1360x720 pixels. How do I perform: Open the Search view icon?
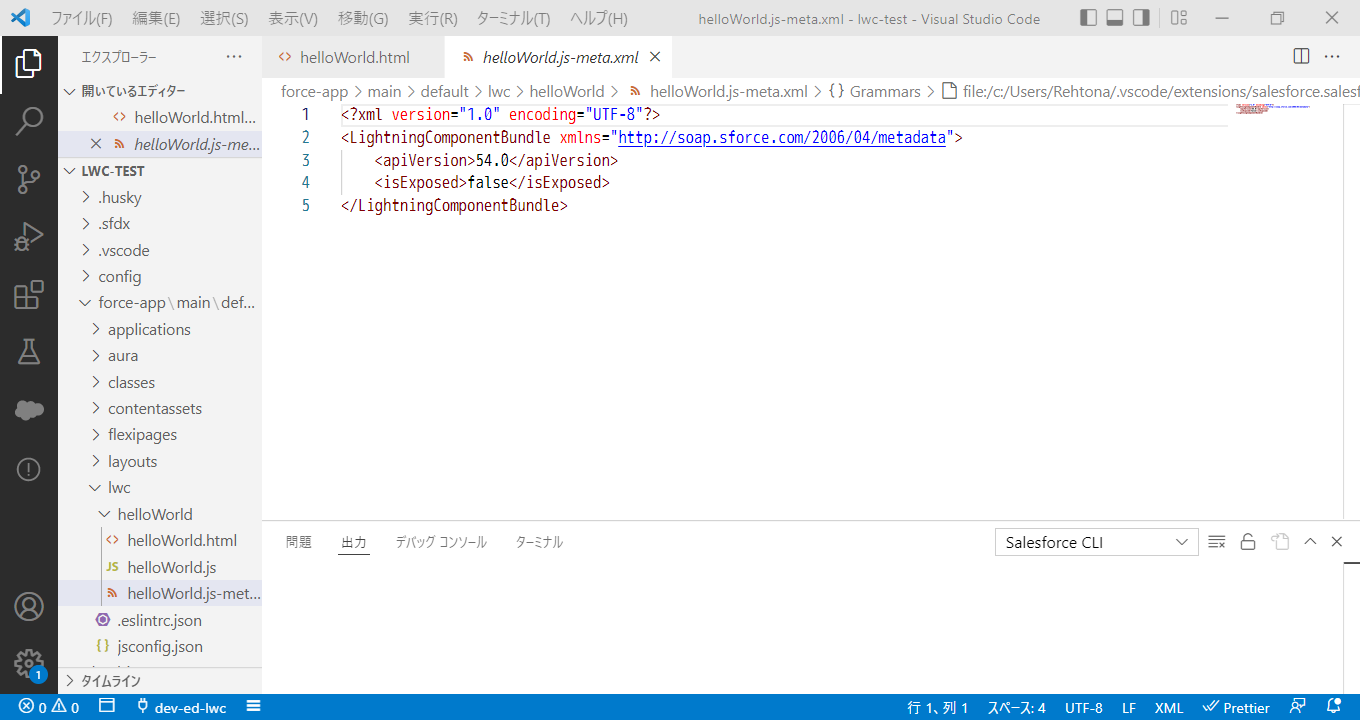29,121
